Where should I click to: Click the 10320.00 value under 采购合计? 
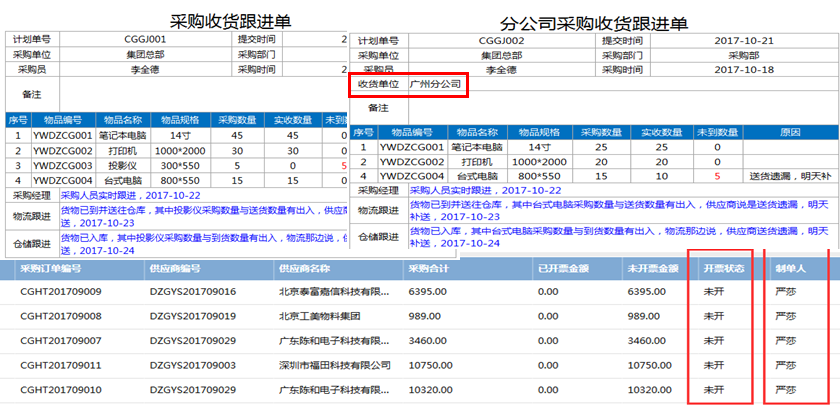point(427,389)
